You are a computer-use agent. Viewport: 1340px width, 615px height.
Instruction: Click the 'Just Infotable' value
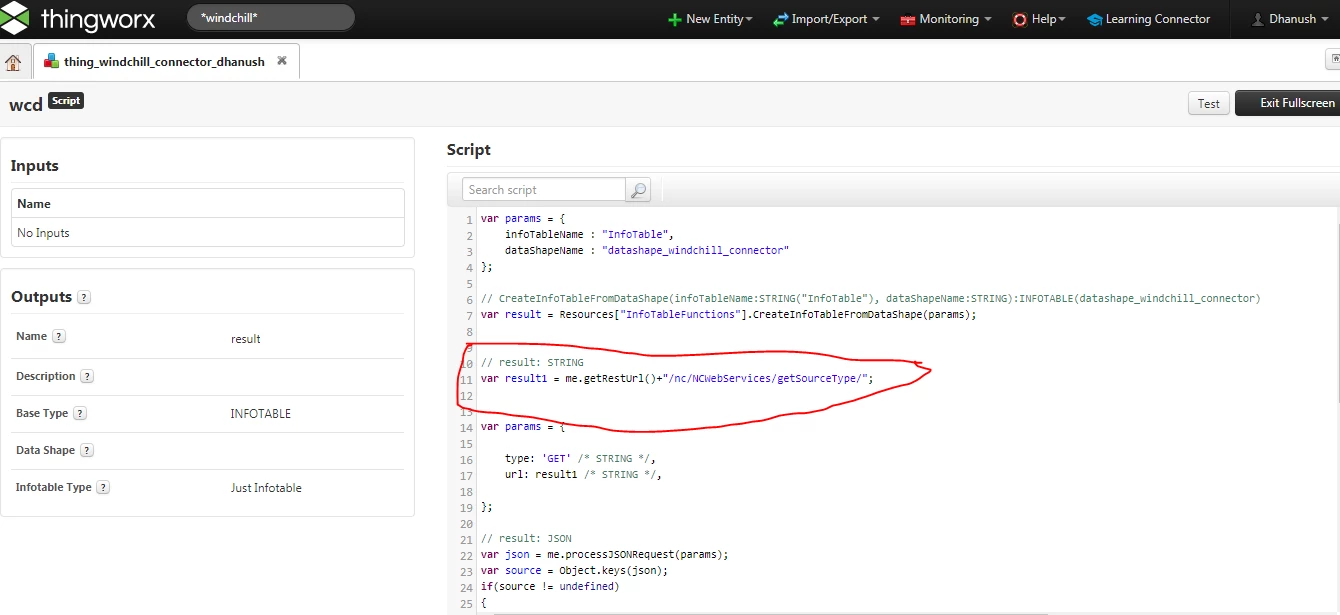tap(266, 488)
